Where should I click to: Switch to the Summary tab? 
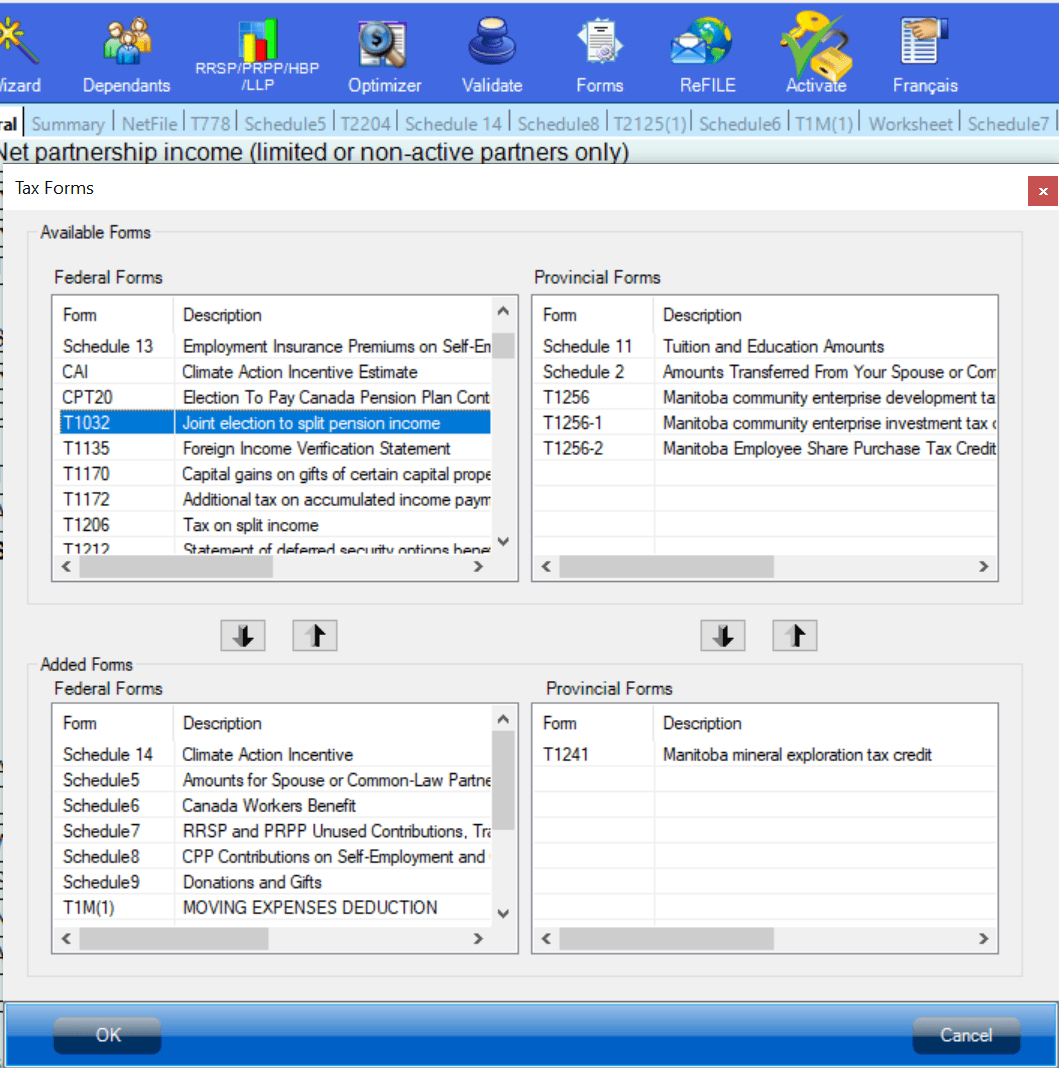point(68,123)
